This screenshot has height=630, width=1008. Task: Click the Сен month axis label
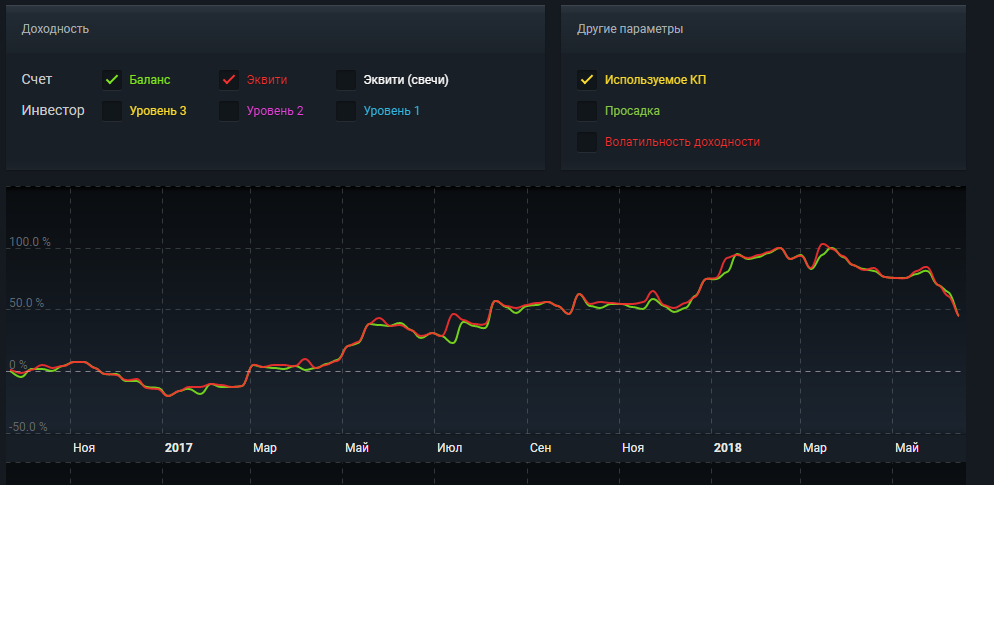540,448
